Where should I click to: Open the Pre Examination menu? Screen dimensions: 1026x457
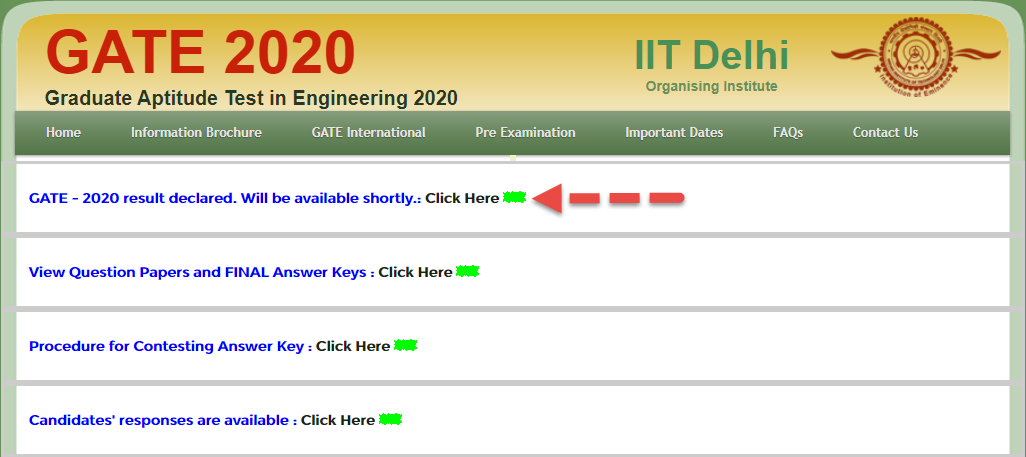click(525, 132)
